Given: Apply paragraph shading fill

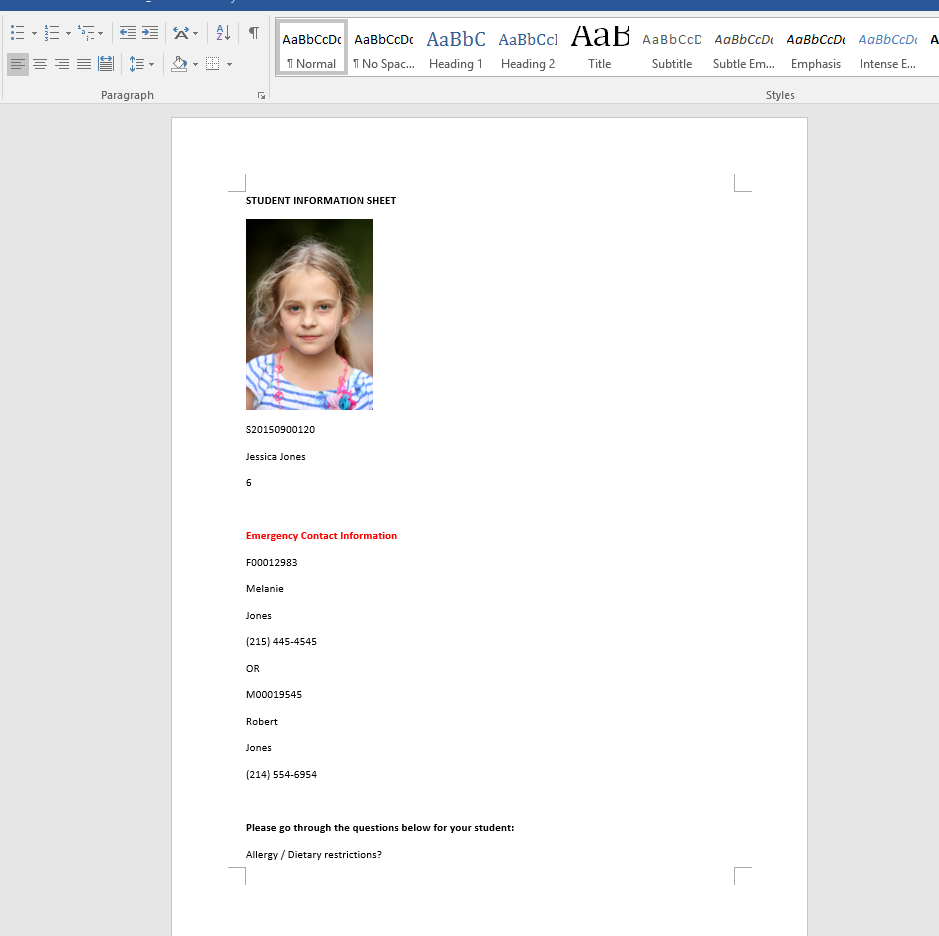Looking at the screenshot, I should tap(179, 64).
